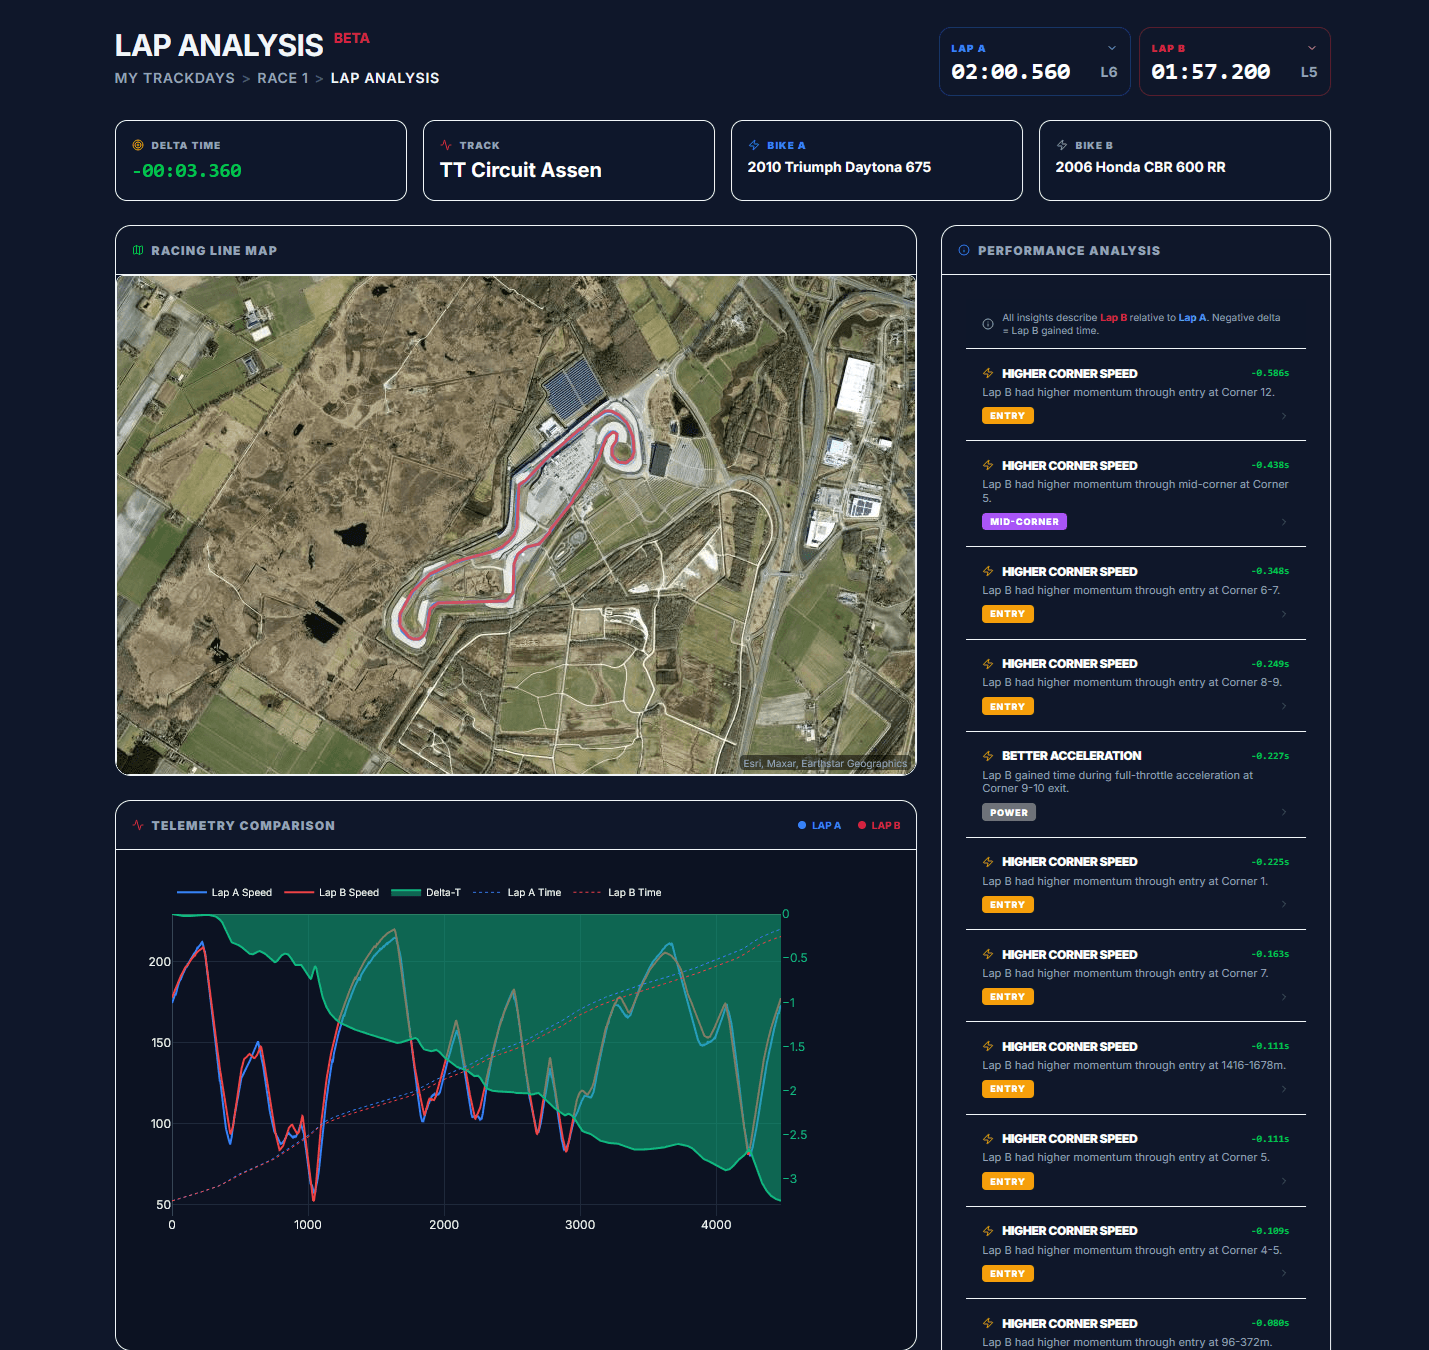The image size is (1429, 1350).
Task: Expand the Better Acceleration insight chevron
Action: tap(1284, 812)
